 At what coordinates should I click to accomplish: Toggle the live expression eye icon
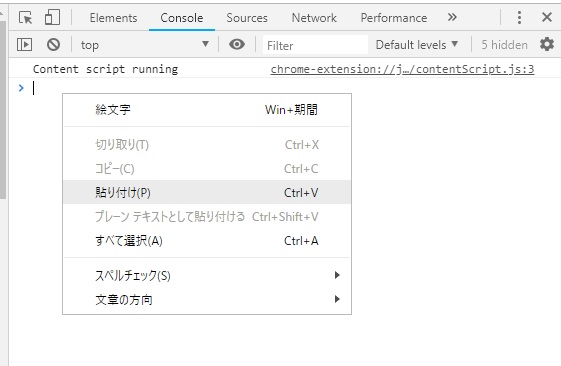coord(237,44)
